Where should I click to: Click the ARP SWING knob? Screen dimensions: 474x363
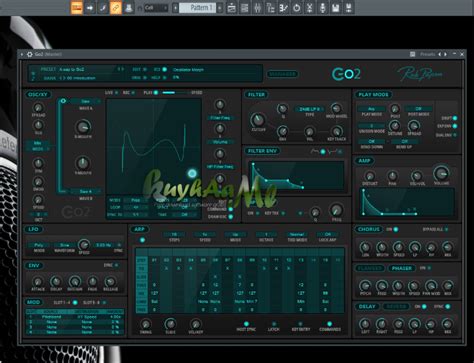[145, 324]
